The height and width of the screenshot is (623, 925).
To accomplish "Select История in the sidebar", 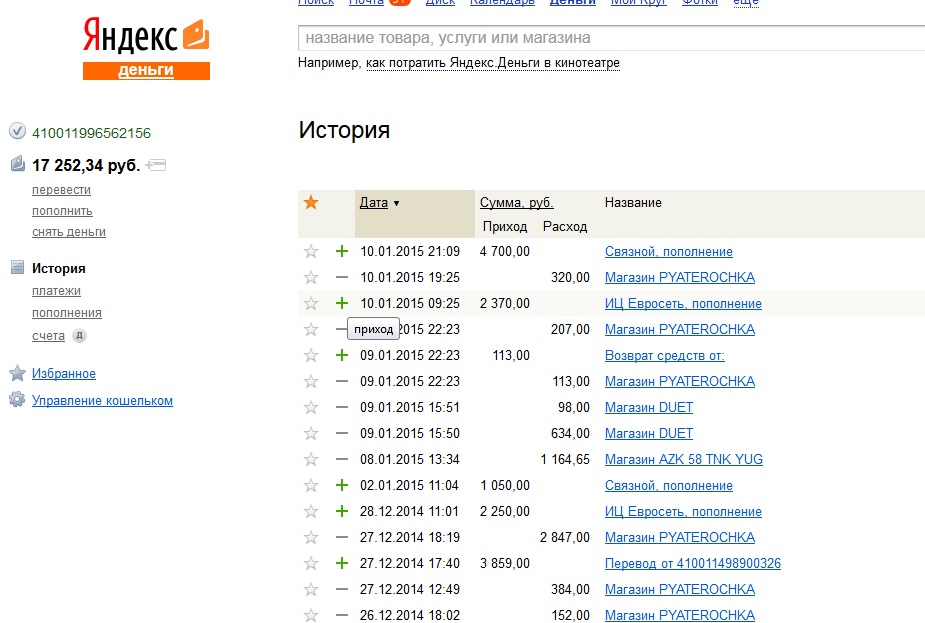I will pyautogui.click(x=58, y=268).
